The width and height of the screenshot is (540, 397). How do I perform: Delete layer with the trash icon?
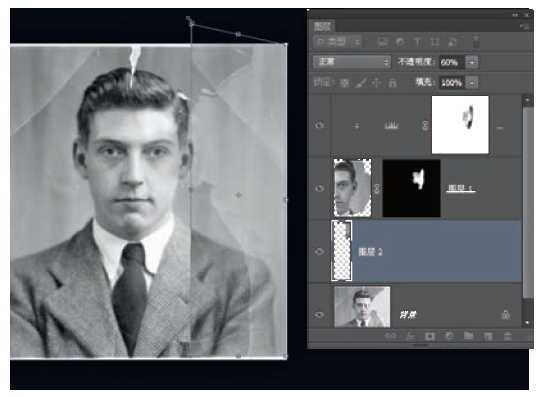[x=508, y=336]
